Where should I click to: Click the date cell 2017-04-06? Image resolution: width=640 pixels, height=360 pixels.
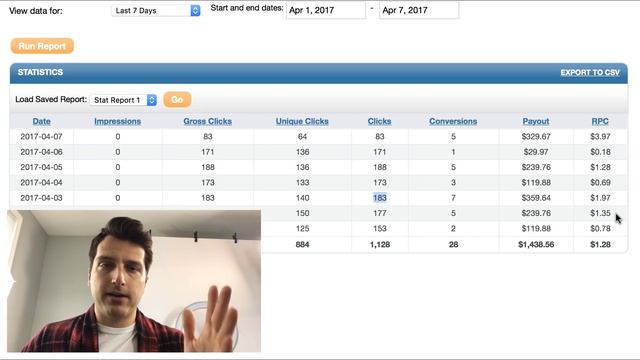point(42,152)
